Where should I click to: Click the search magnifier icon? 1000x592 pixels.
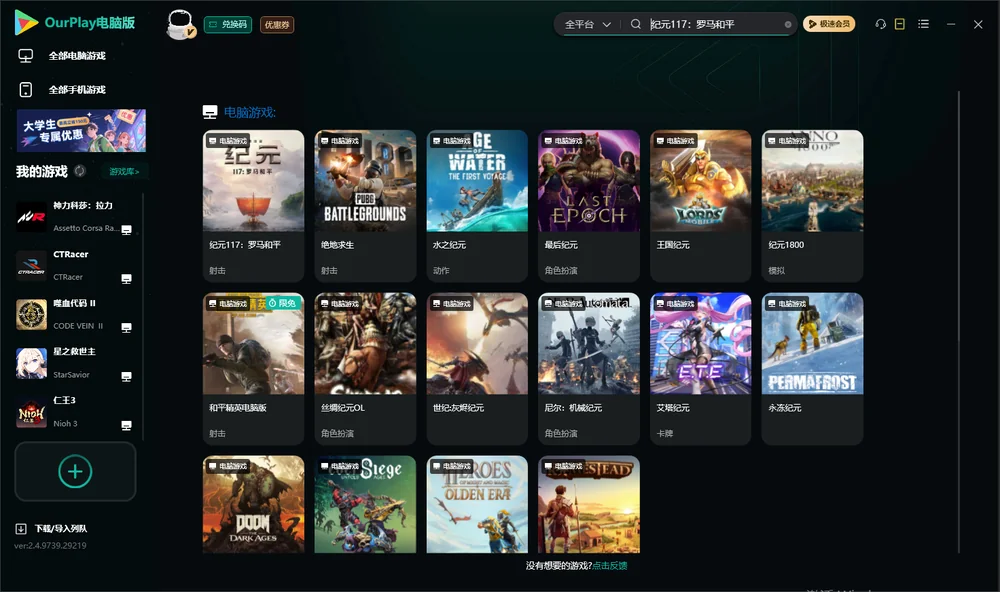pyautogui.click(x=635, y=24)
